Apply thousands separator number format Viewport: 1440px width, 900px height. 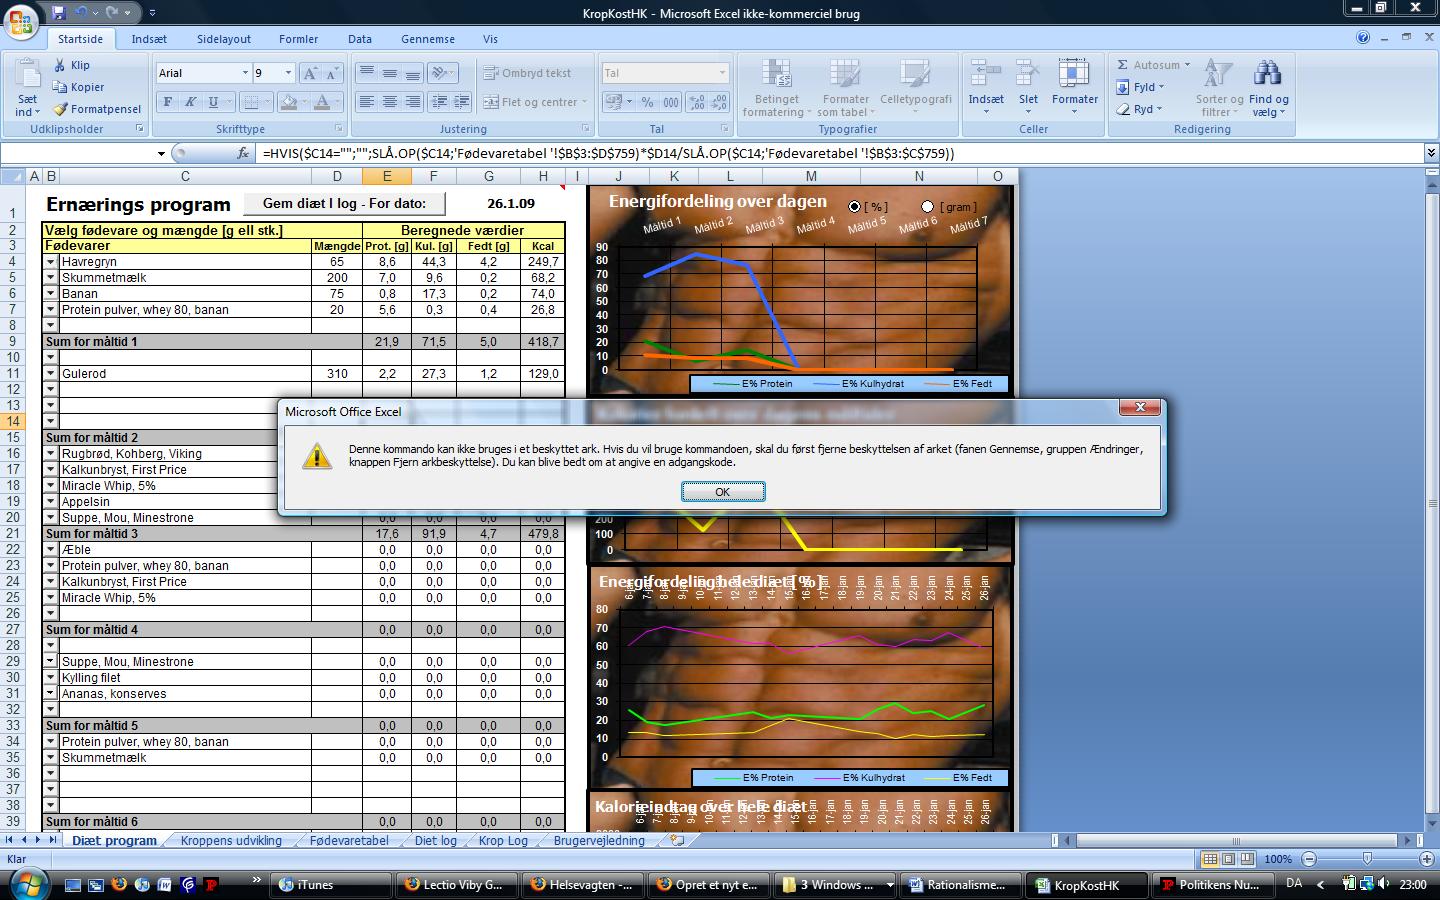click(670, 102)
